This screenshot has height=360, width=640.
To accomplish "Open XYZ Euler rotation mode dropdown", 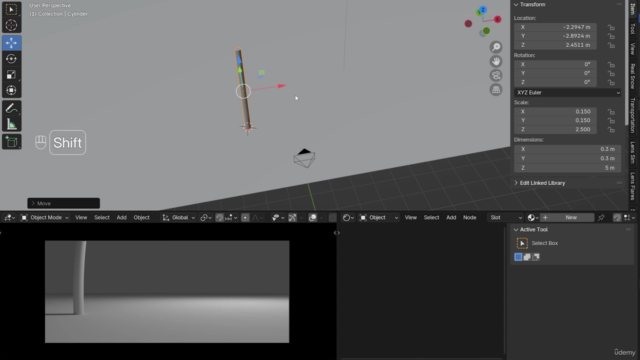I will 568,93.
